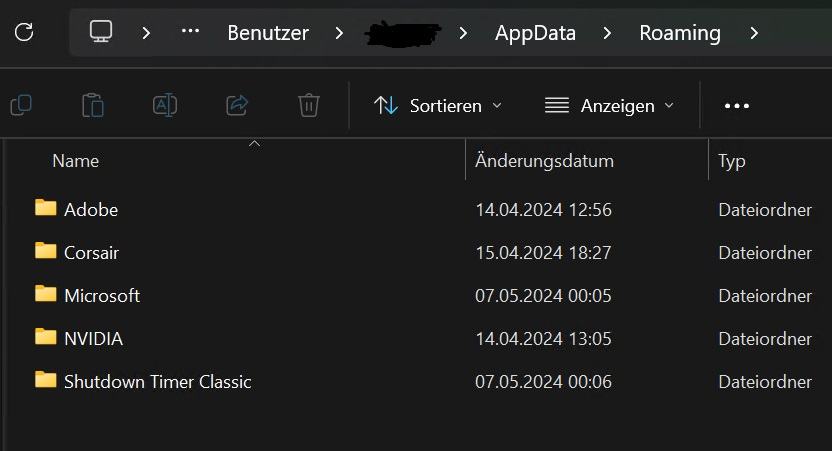Image resolution: width=832 pixels, height=451 pixels.
Task: Click the share icon in toolbar
Action: tap(237, 105)
